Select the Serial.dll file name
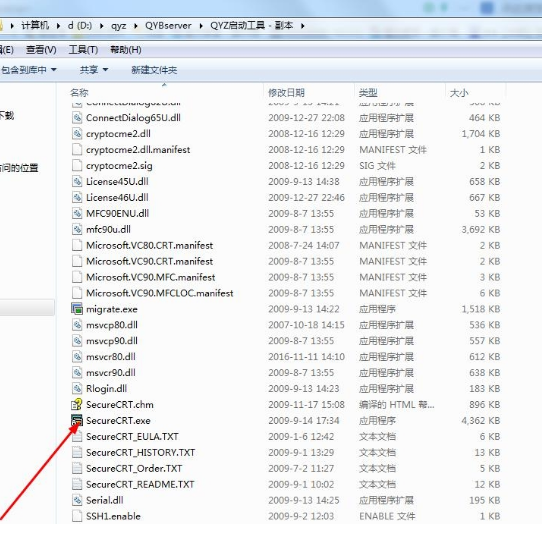 click(104, 500)
